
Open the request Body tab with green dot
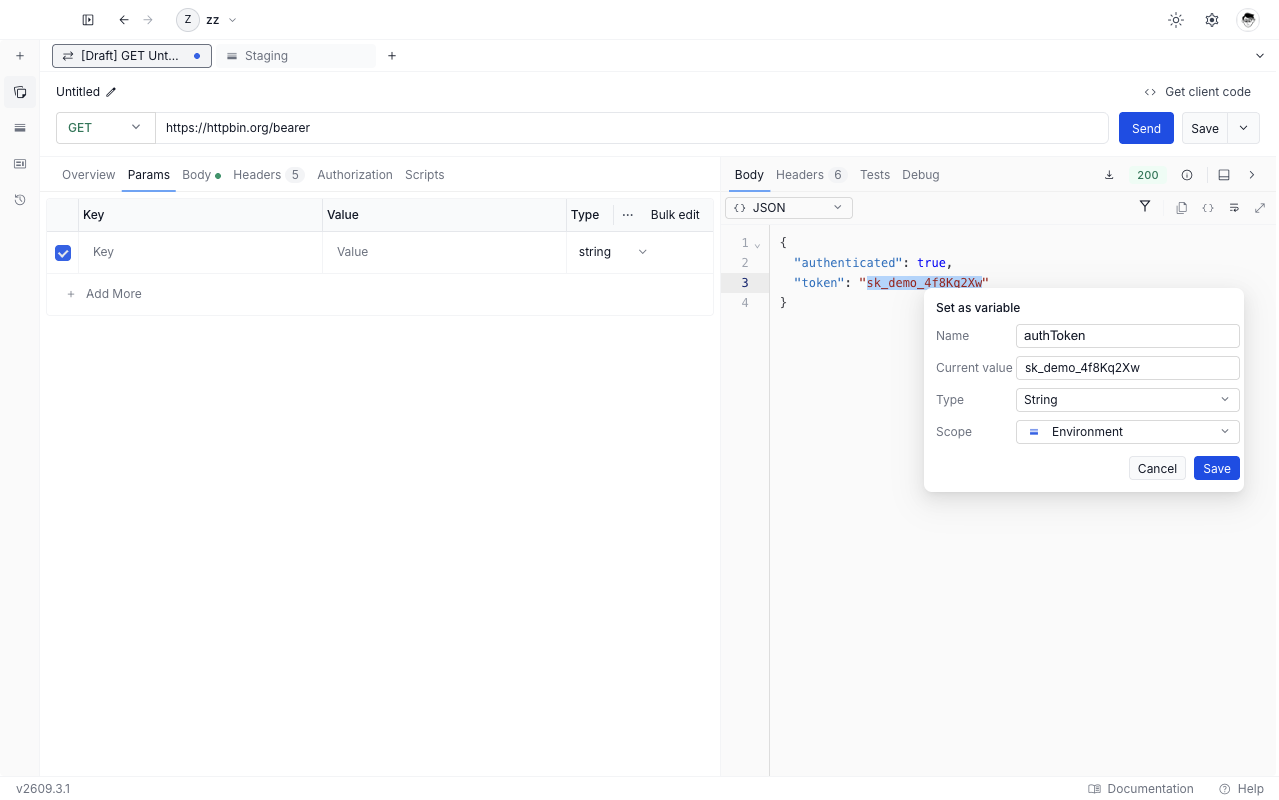tap(201, 175)
